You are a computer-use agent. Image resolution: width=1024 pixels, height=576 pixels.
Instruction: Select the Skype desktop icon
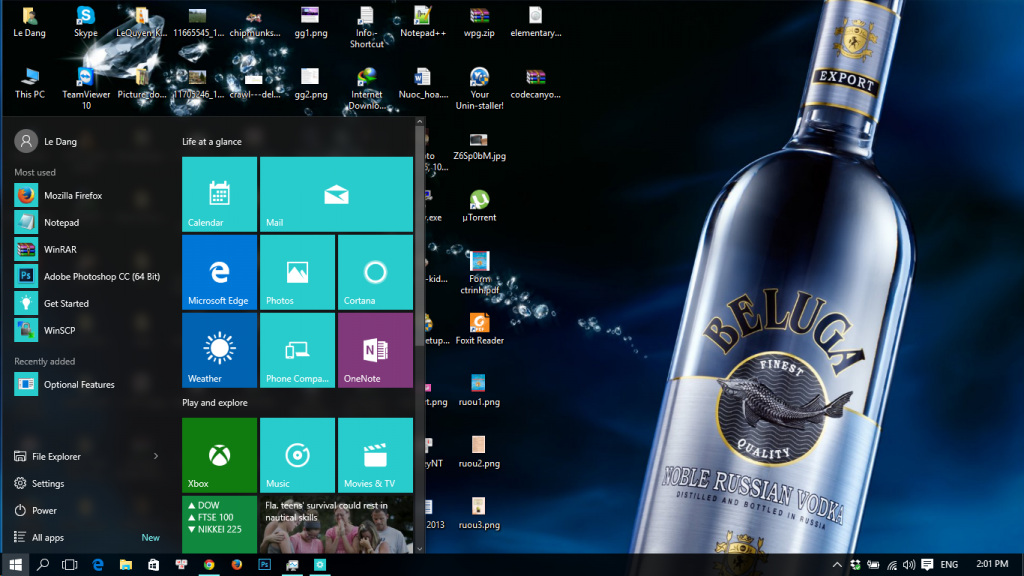point(86,22)
